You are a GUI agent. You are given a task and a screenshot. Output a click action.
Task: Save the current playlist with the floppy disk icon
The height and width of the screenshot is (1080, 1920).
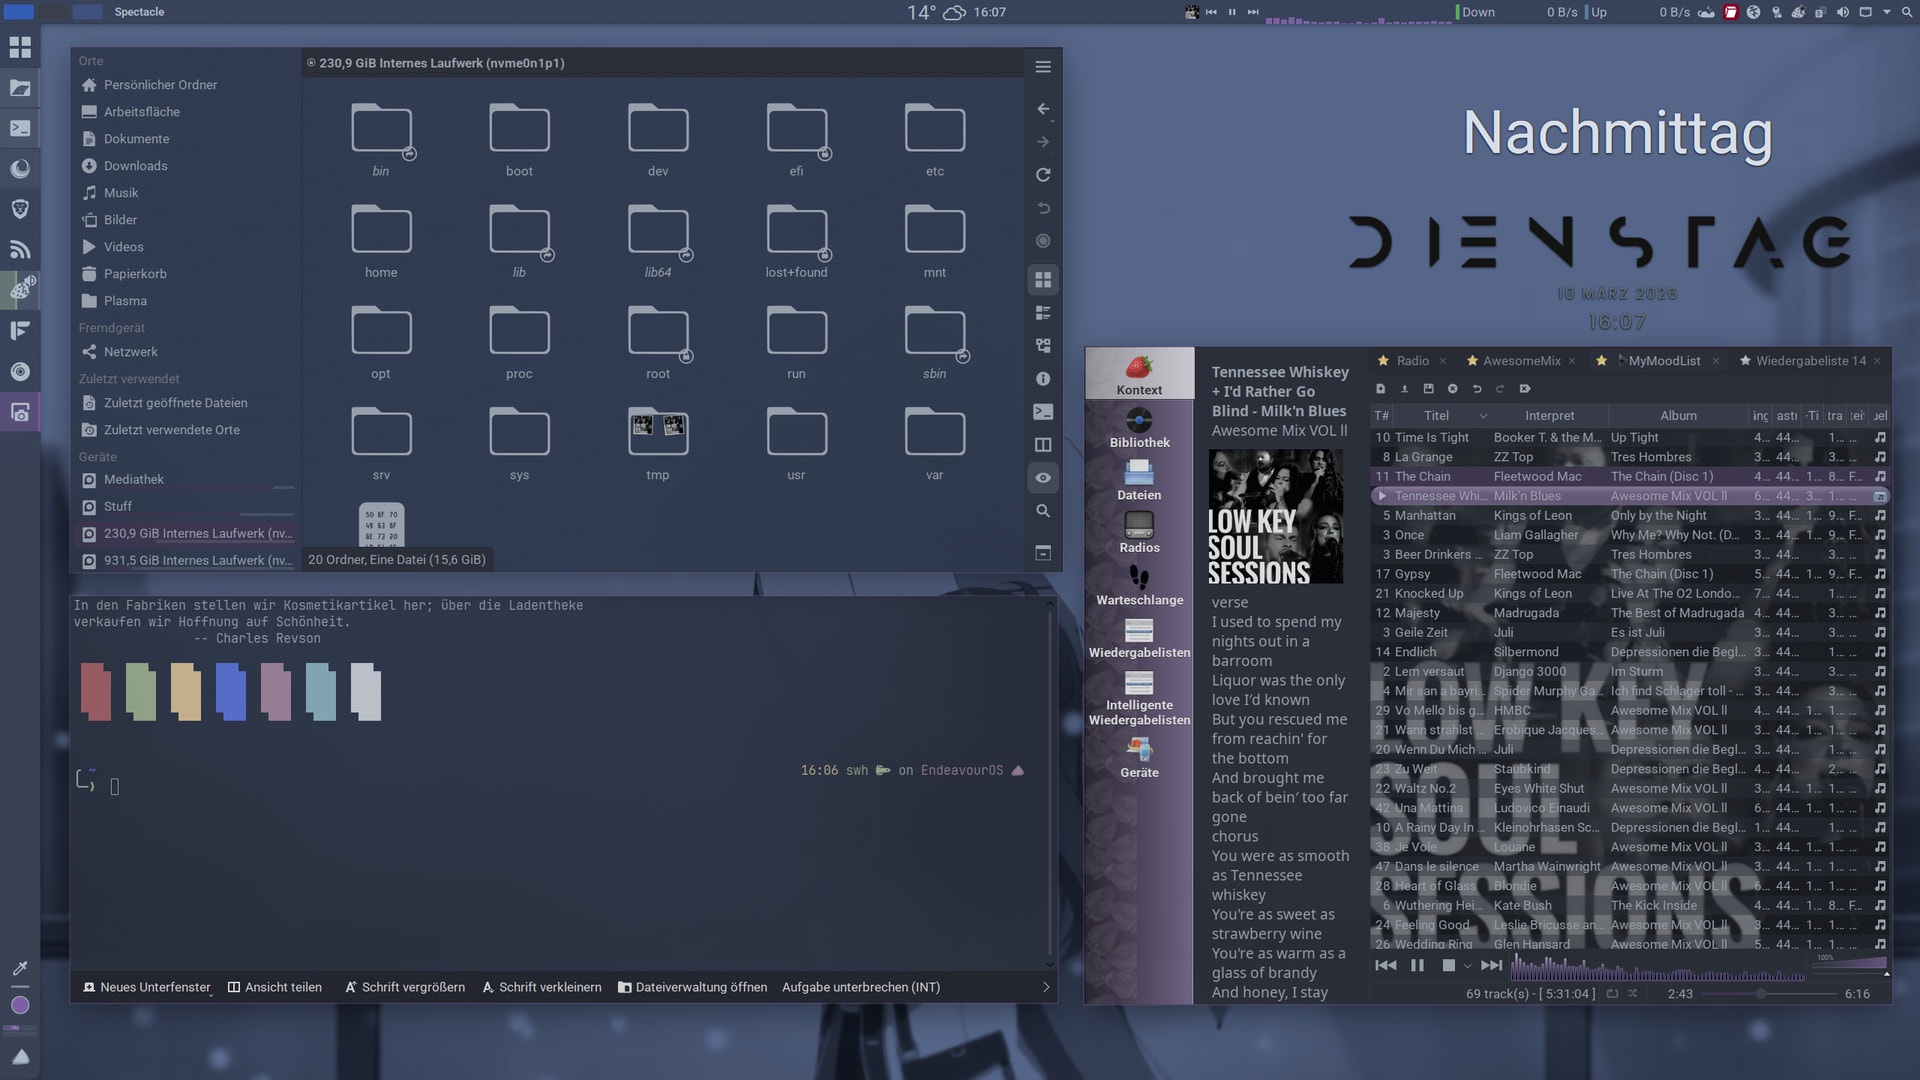1428,389
